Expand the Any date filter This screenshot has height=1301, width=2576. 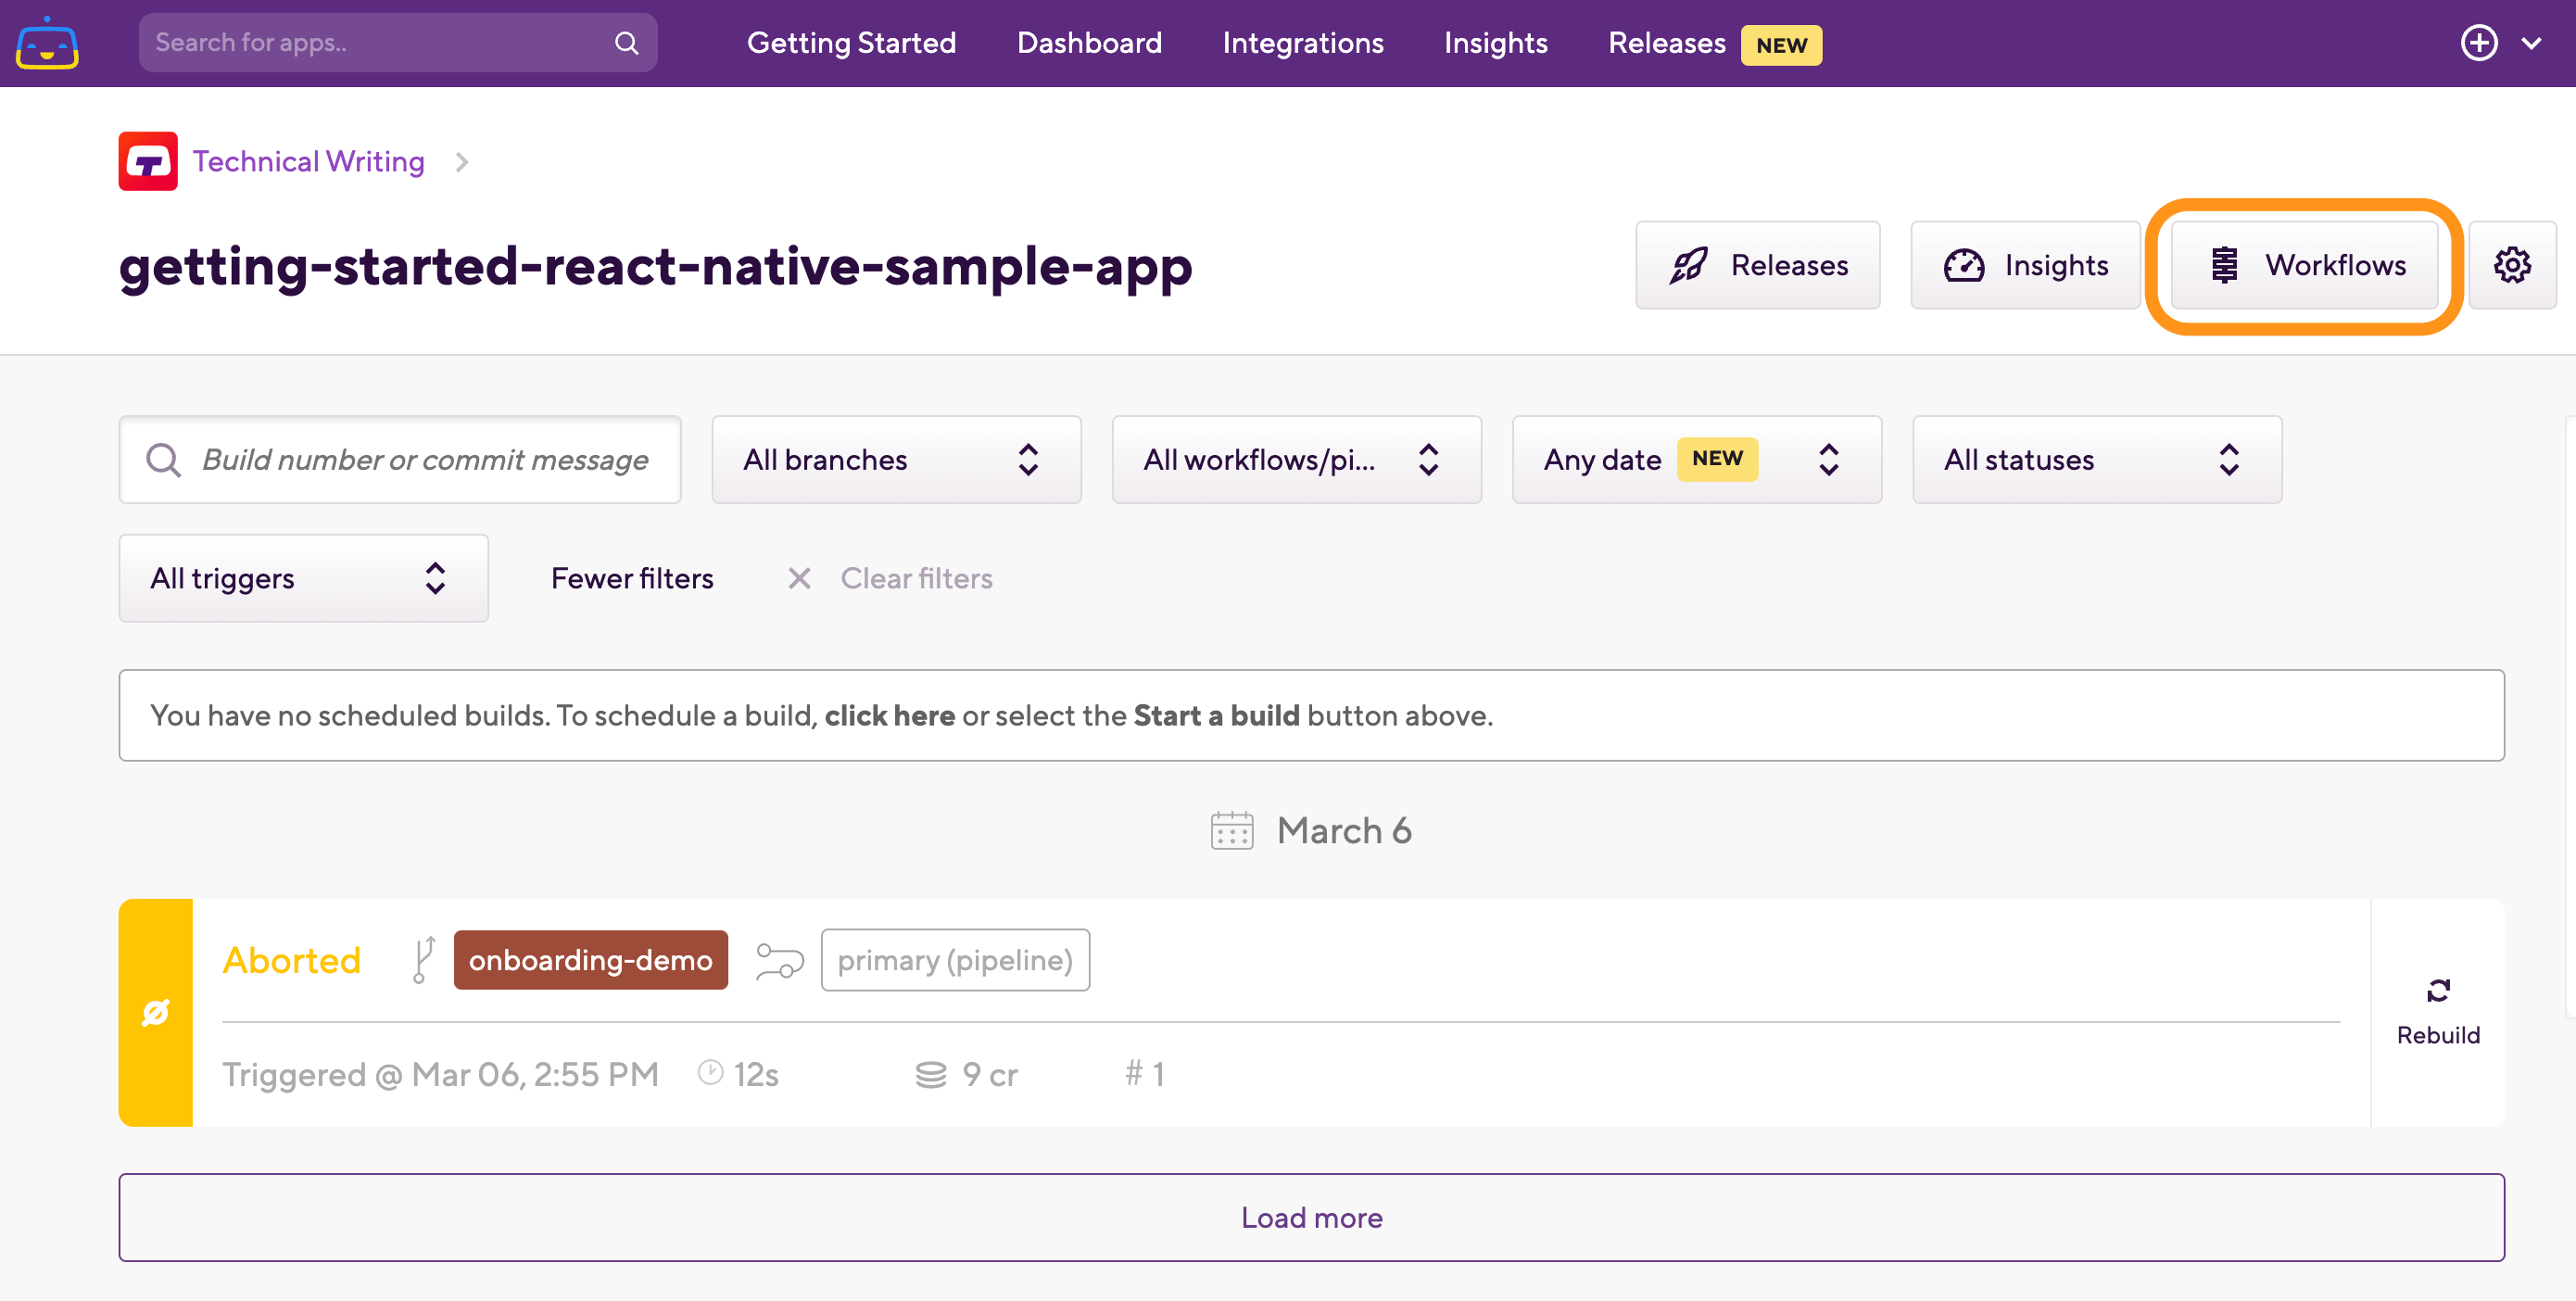[x=1695, y=460]
